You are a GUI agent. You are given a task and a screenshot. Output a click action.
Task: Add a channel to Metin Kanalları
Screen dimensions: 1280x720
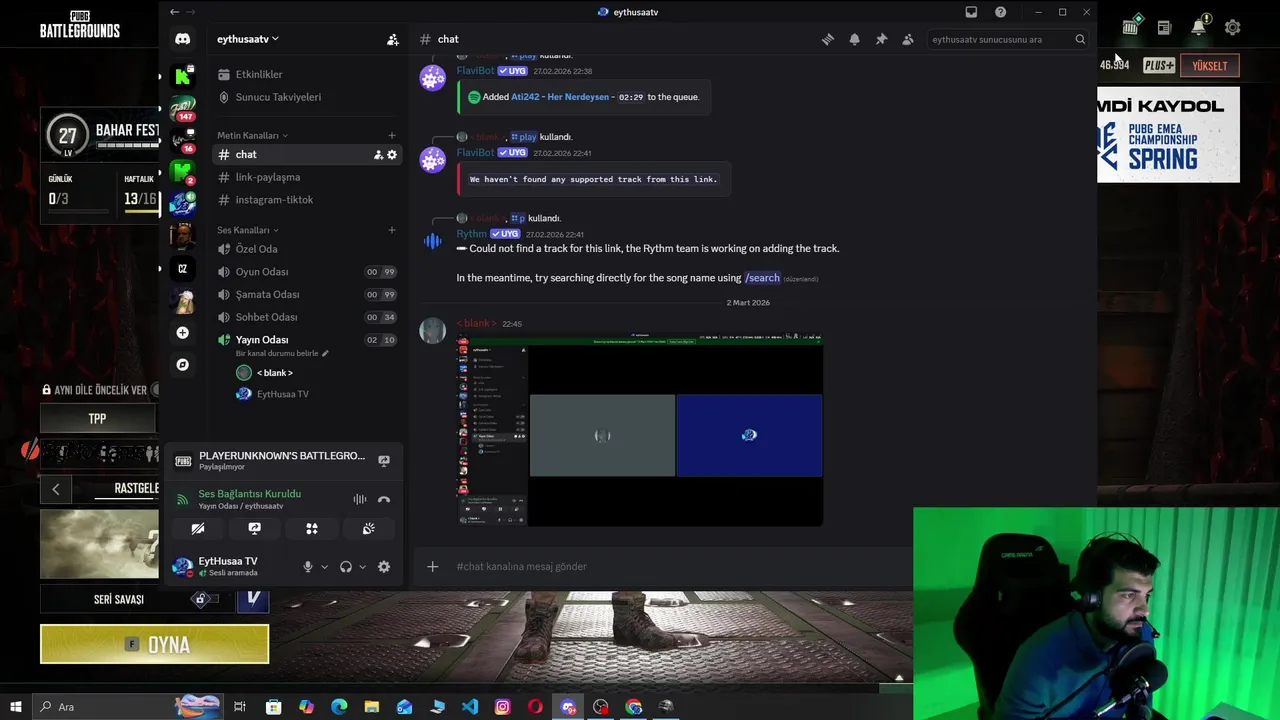click(x=392, y=135)
